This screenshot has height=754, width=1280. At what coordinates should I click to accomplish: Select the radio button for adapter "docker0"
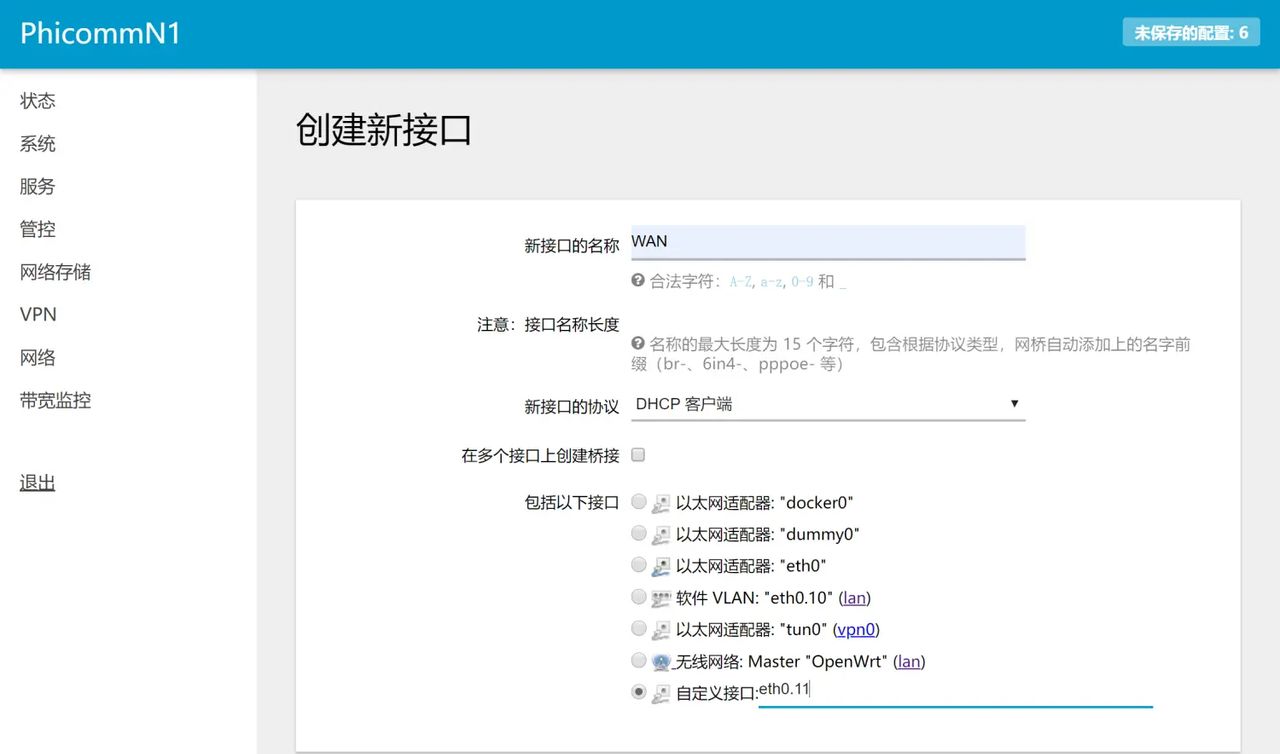(638, 502)
